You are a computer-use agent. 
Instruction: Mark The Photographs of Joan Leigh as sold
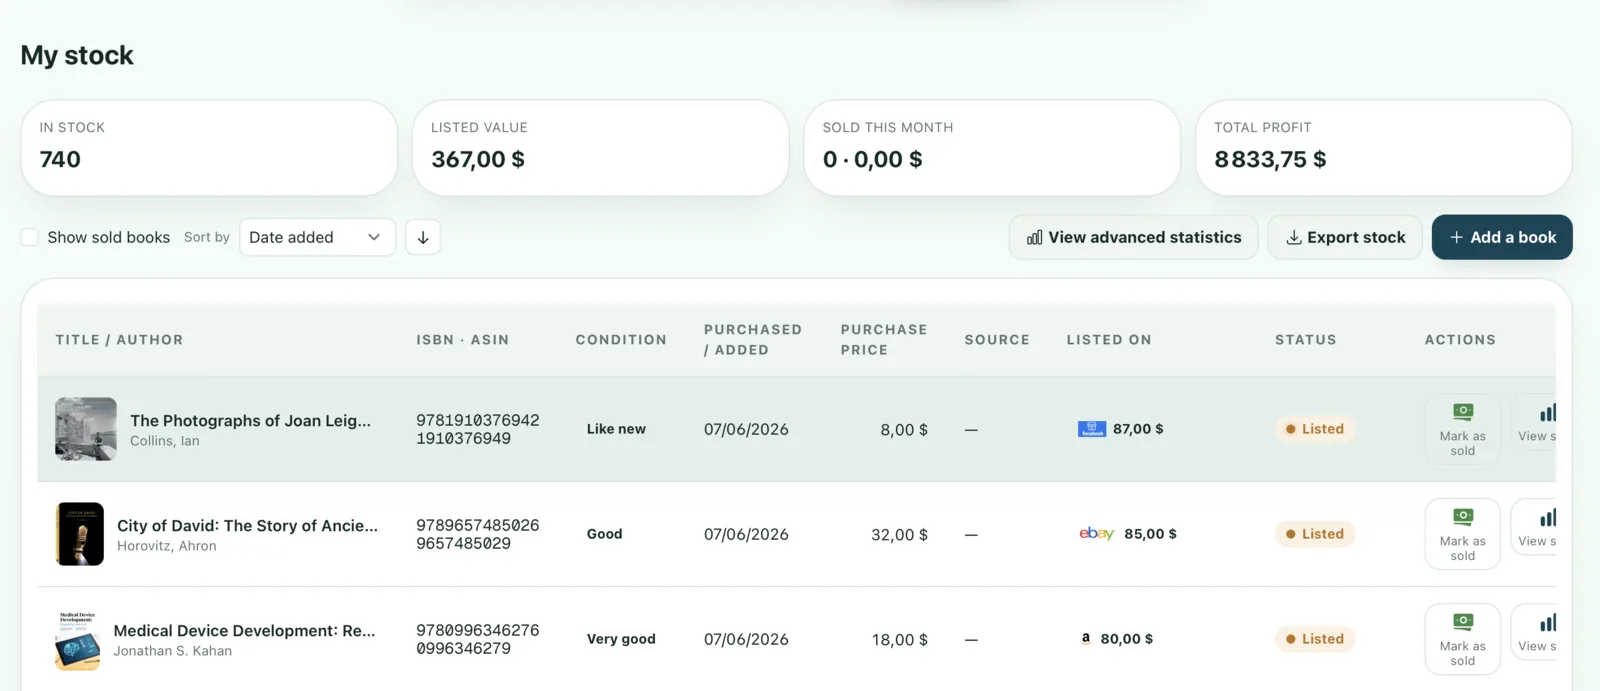1462,429
